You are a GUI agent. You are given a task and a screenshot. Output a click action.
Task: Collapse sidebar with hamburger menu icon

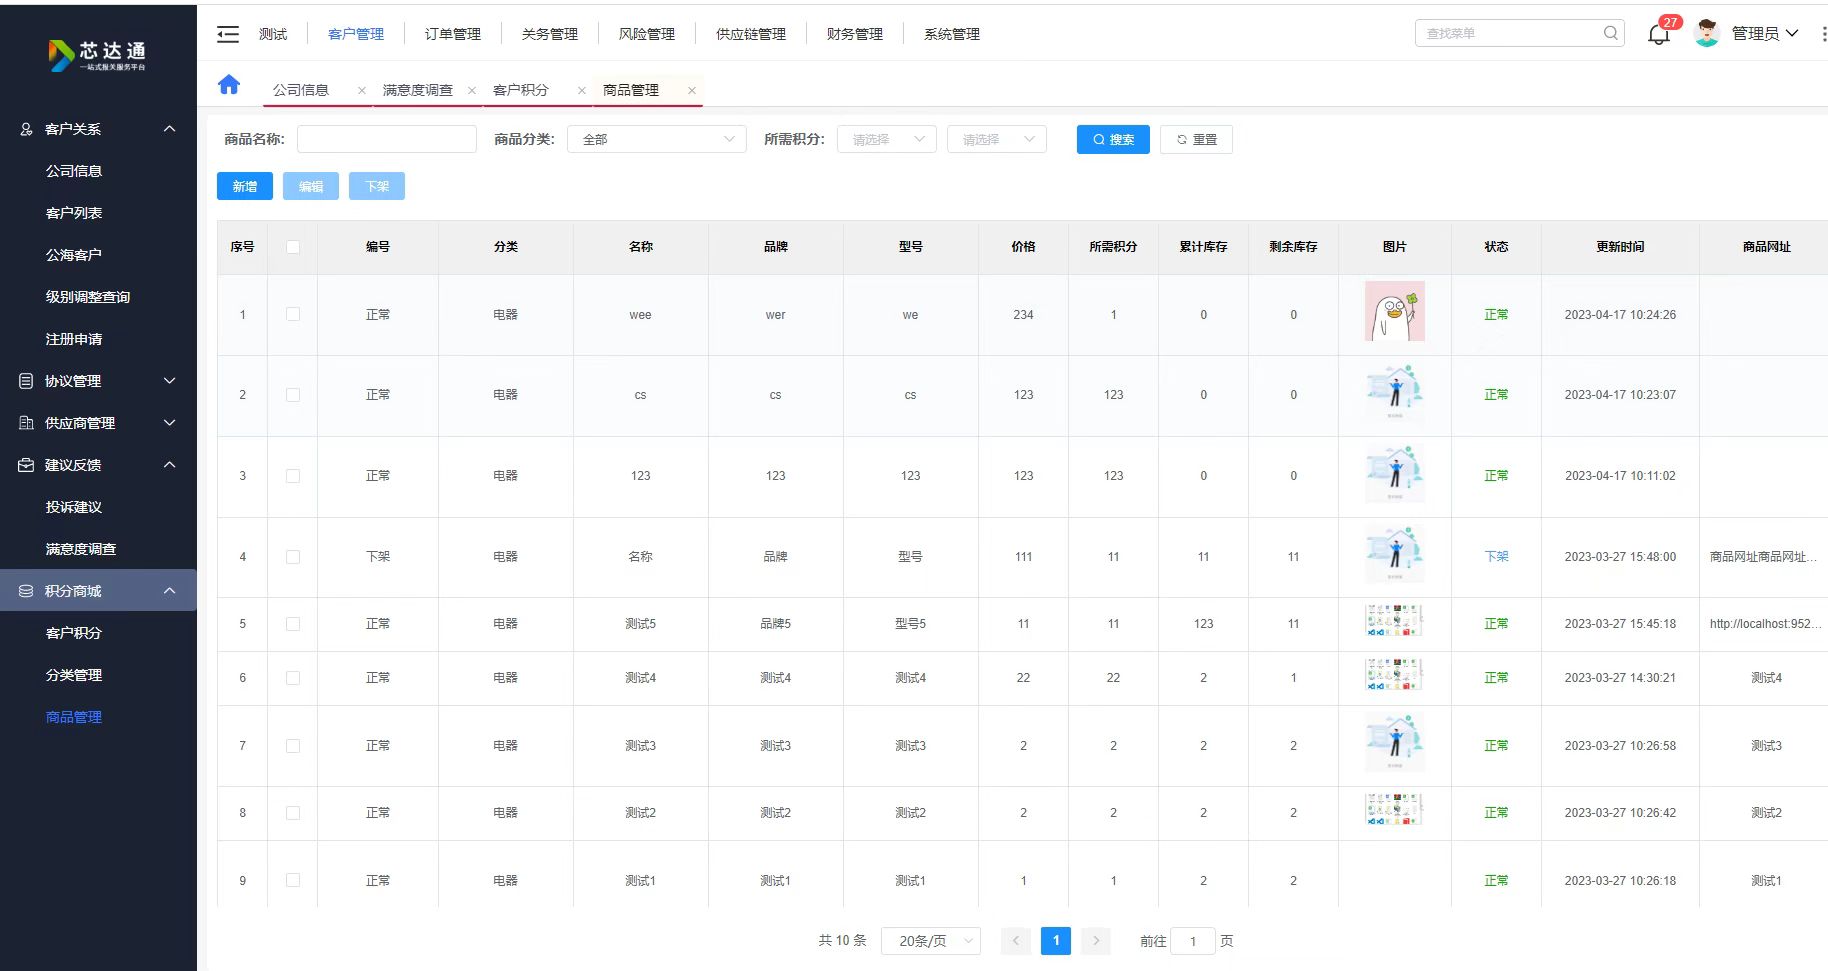coord(228,34)
